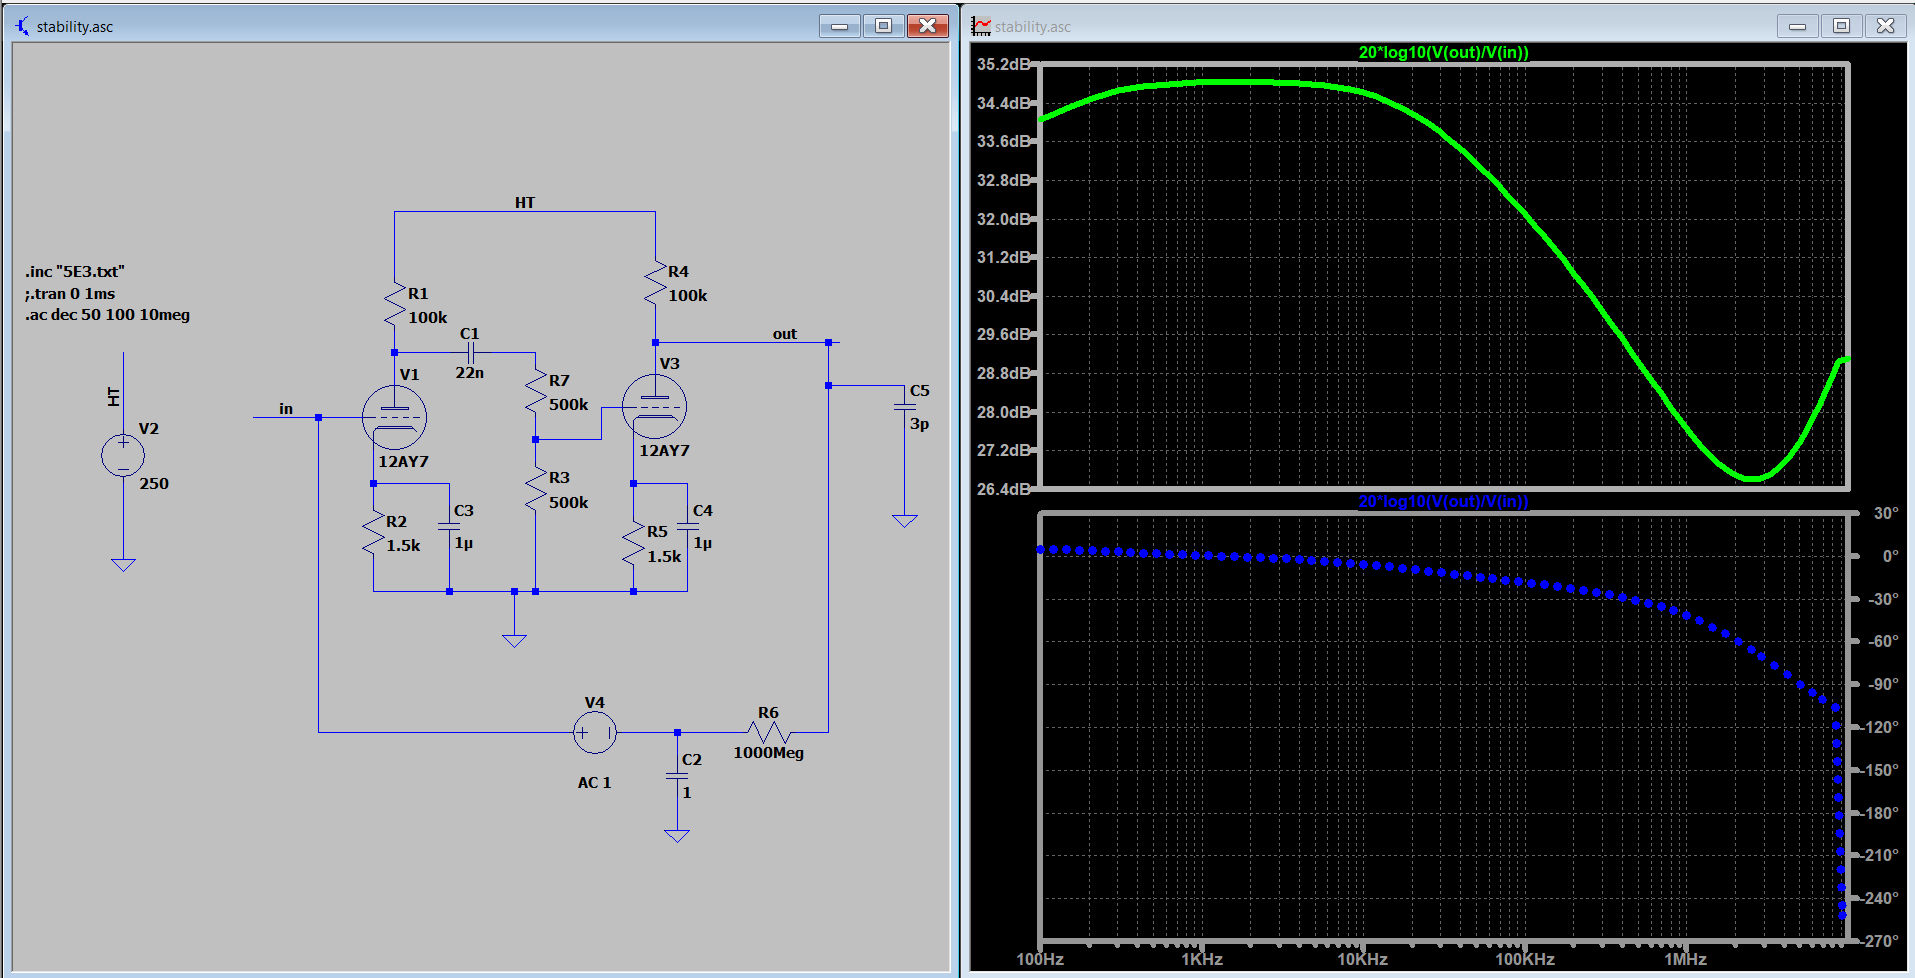Screen dimensions: 1915x978
Task: Click the blue phase trace label on lower plot
Action: click(1443, 501)
